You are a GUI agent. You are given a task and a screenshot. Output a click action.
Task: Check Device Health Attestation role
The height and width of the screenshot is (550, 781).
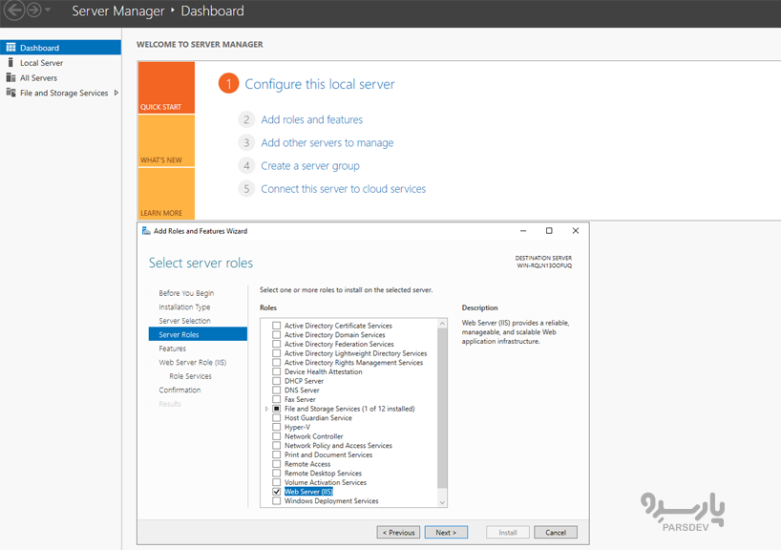[x=276, y=372]
